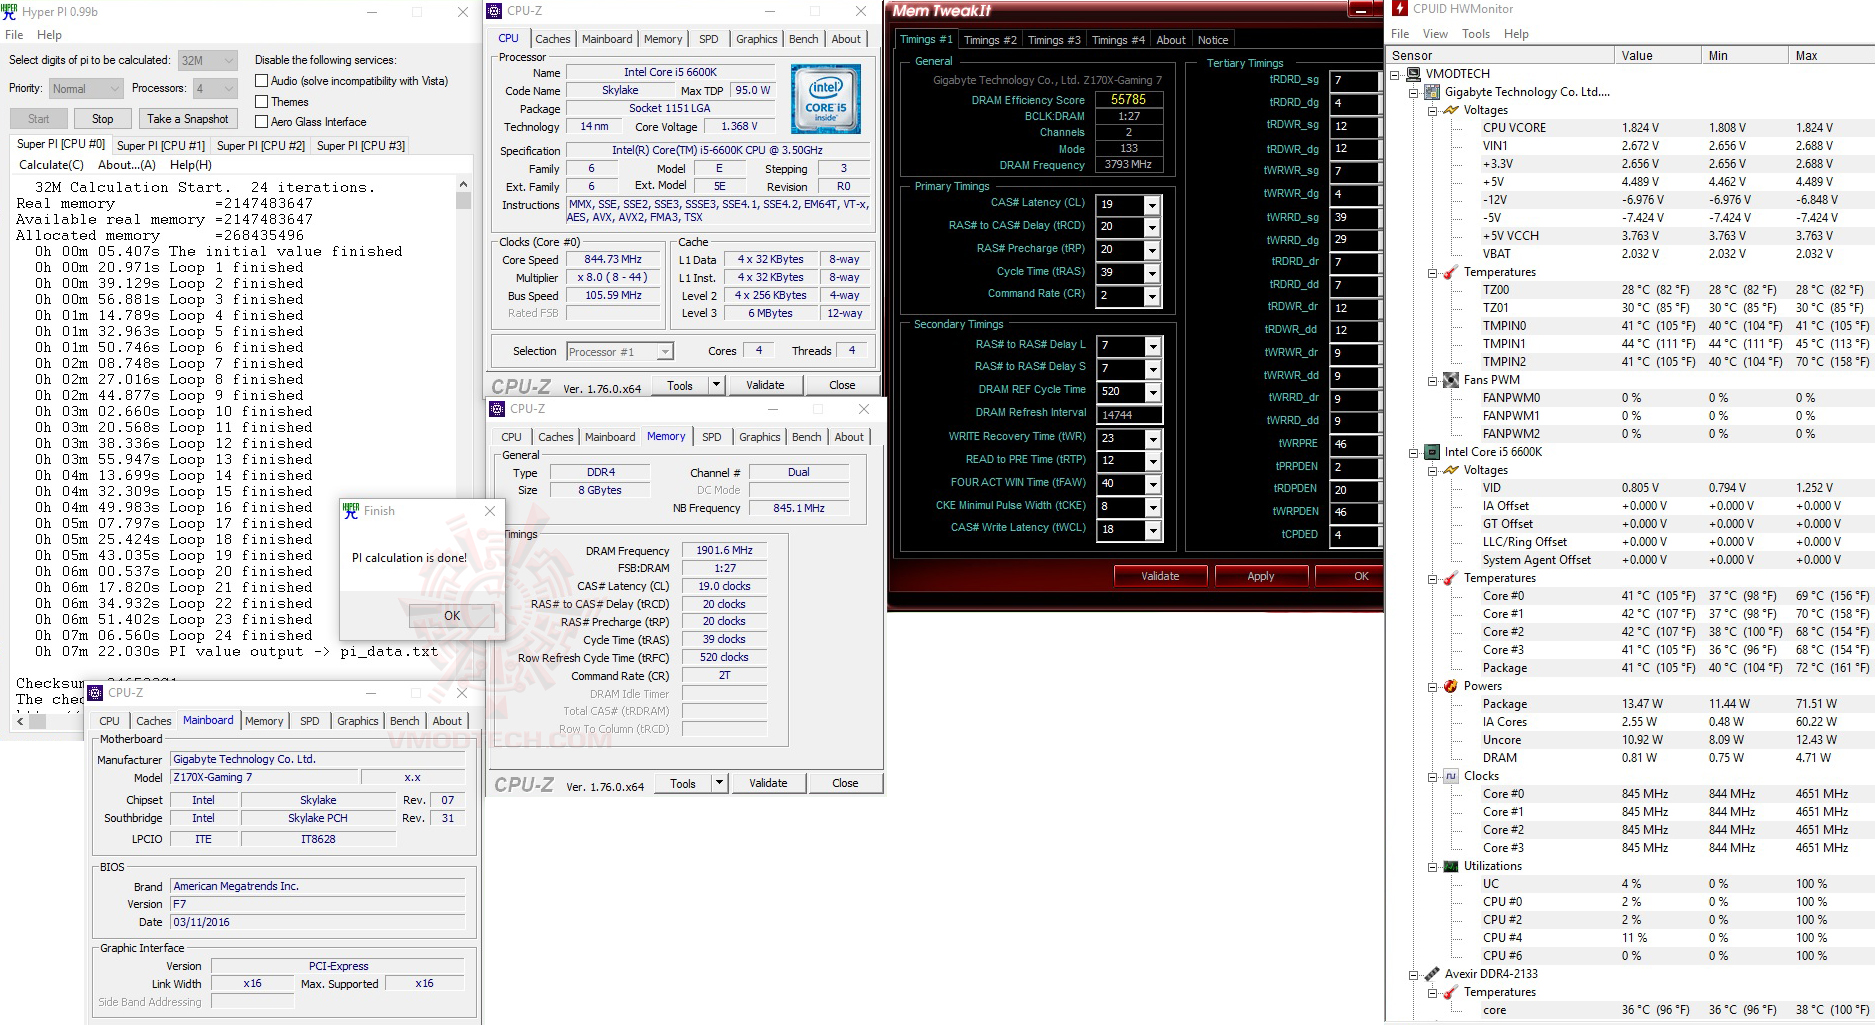Click Validate in the CPU-Z Memory window
Viewport: 1875px width, 1025px height.
[x=768, y=783]
